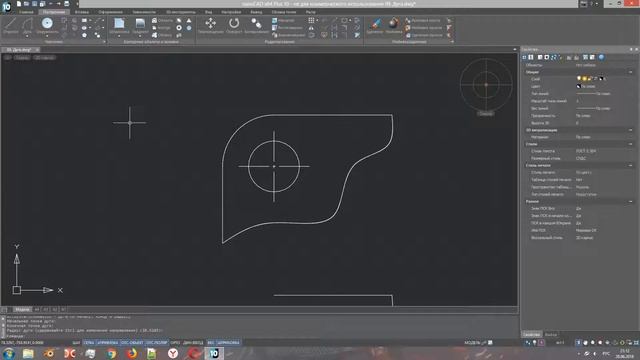Click the donut ring icon in the ribbon
640x360 pixels.
tap(179, 28)
